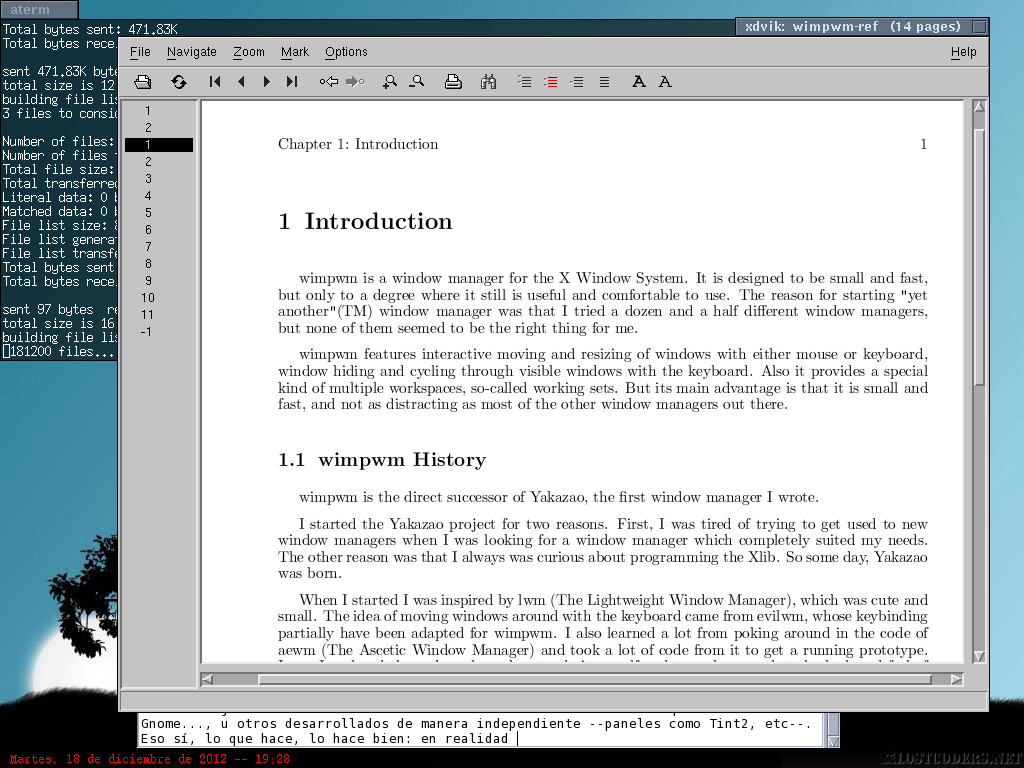The height and width of the screenshot is (768, 1024).
Task: Open the Help menu
Action: click(x=963, y=52)
